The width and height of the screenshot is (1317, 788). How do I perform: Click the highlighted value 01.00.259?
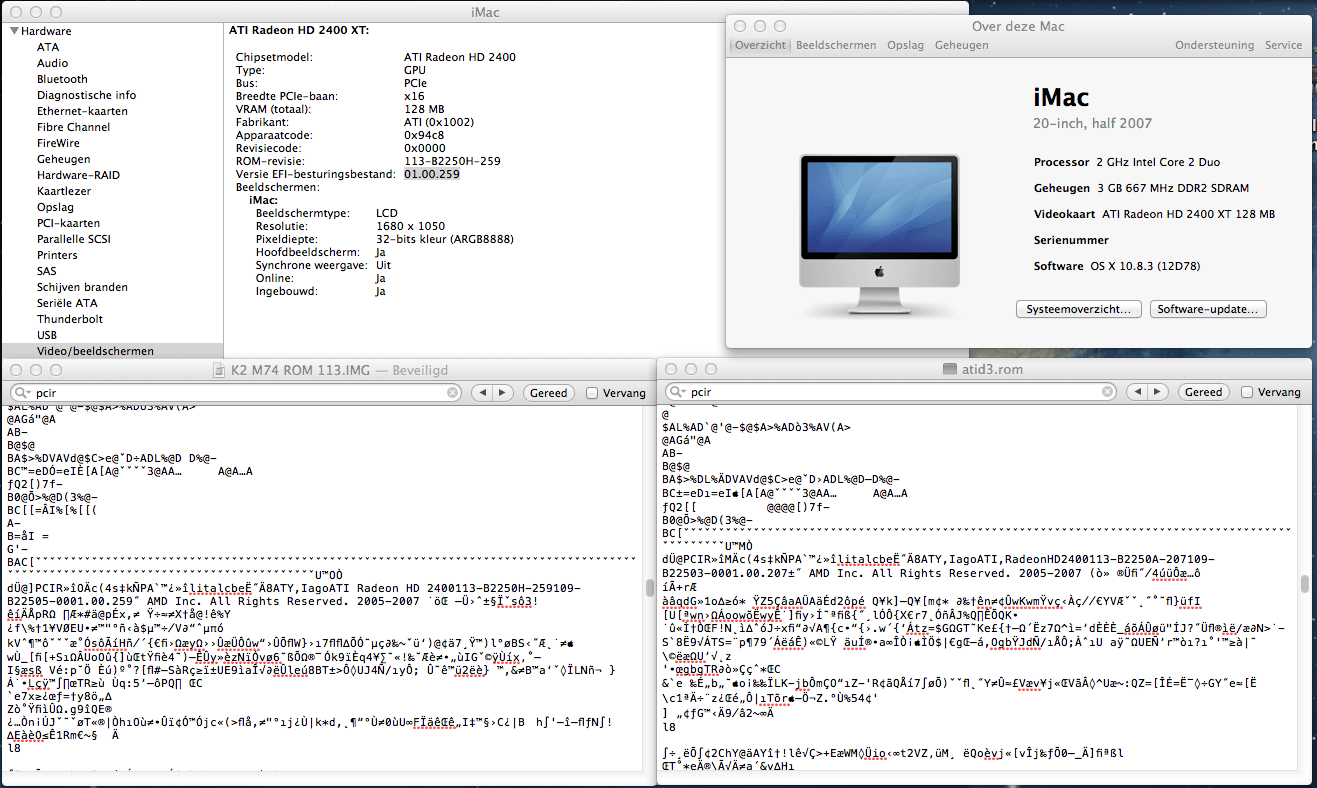coord(432,174)
